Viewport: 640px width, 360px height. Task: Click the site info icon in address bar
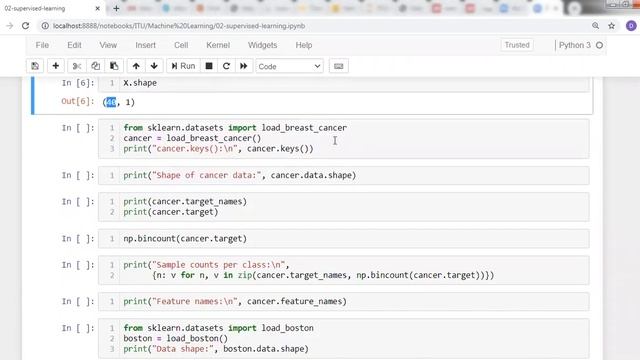coord(45,26)
